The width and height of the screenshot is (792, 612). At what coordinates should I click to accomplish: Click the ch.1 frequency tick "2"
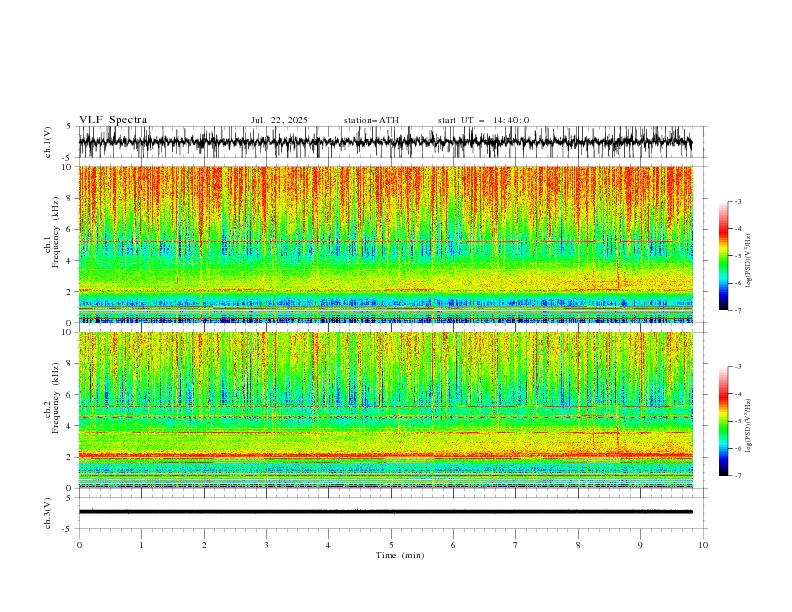pyautogui.click(x=69, y=291)
